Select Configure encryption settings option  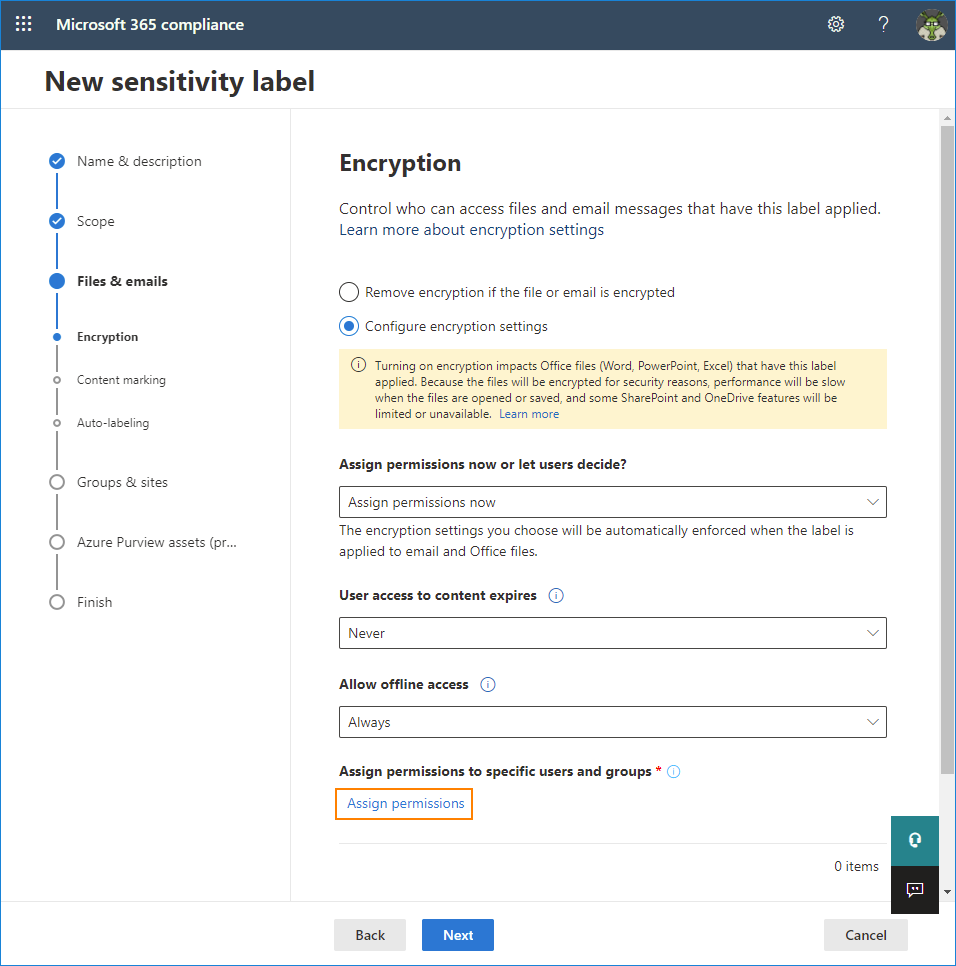(348, 325)
